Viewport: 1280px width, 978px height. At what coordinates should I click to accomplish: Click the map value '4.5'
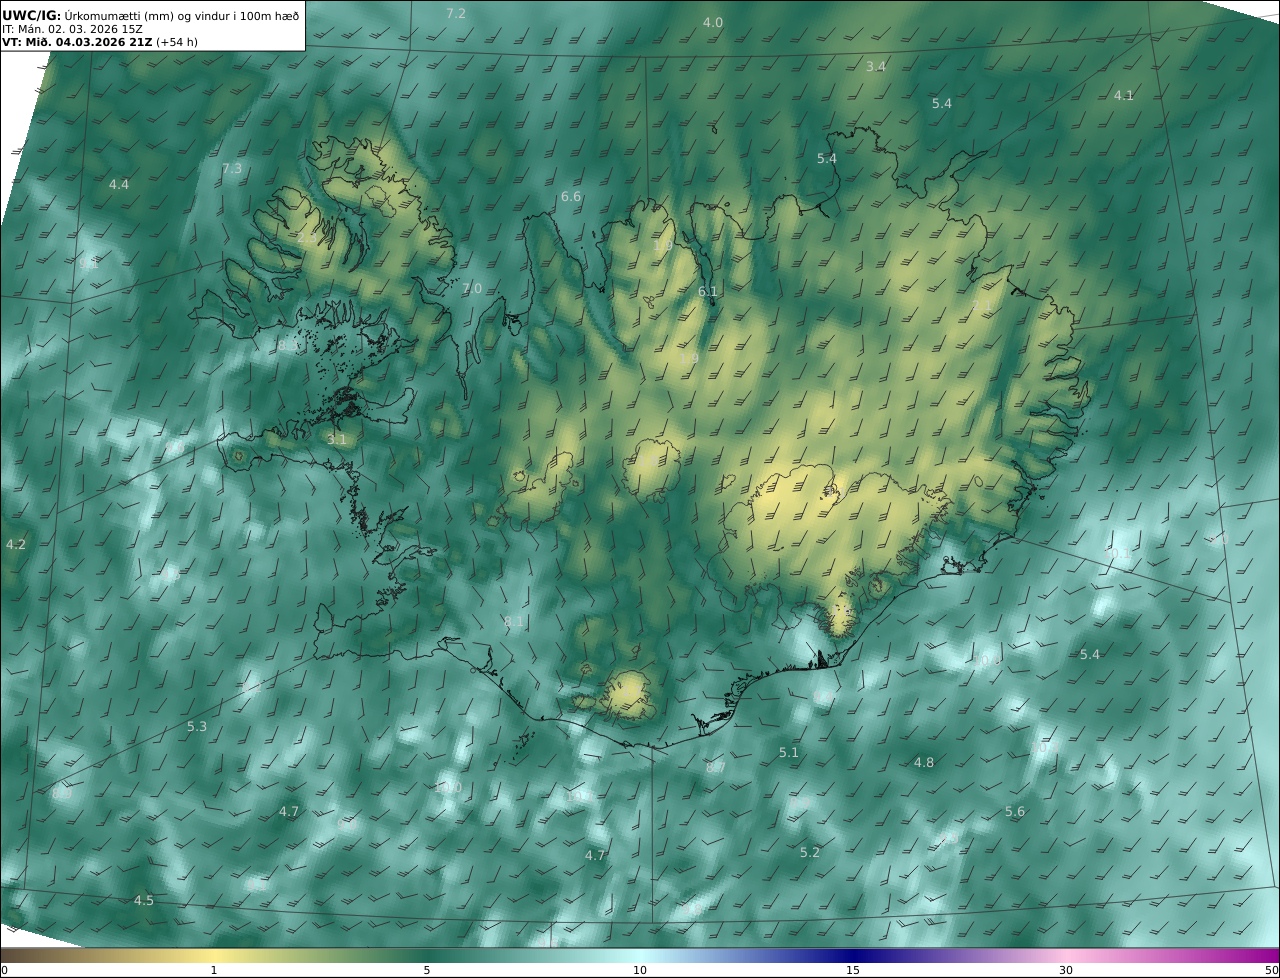tap(144, 900)
